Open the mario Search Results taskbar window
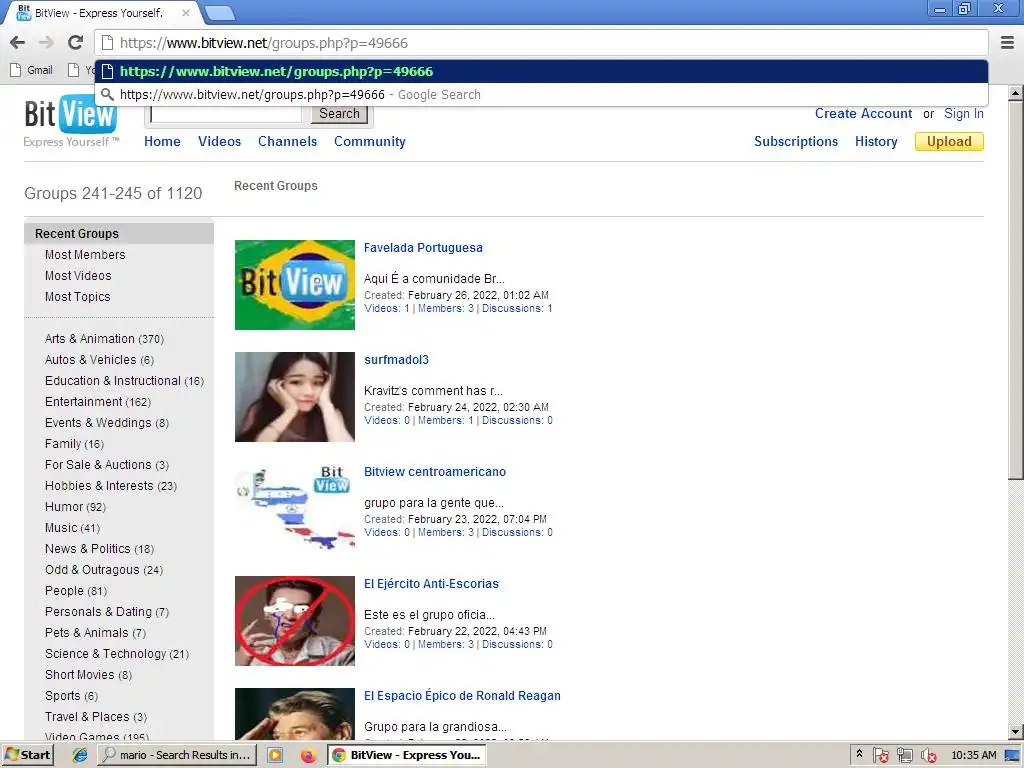 (177, 755)
